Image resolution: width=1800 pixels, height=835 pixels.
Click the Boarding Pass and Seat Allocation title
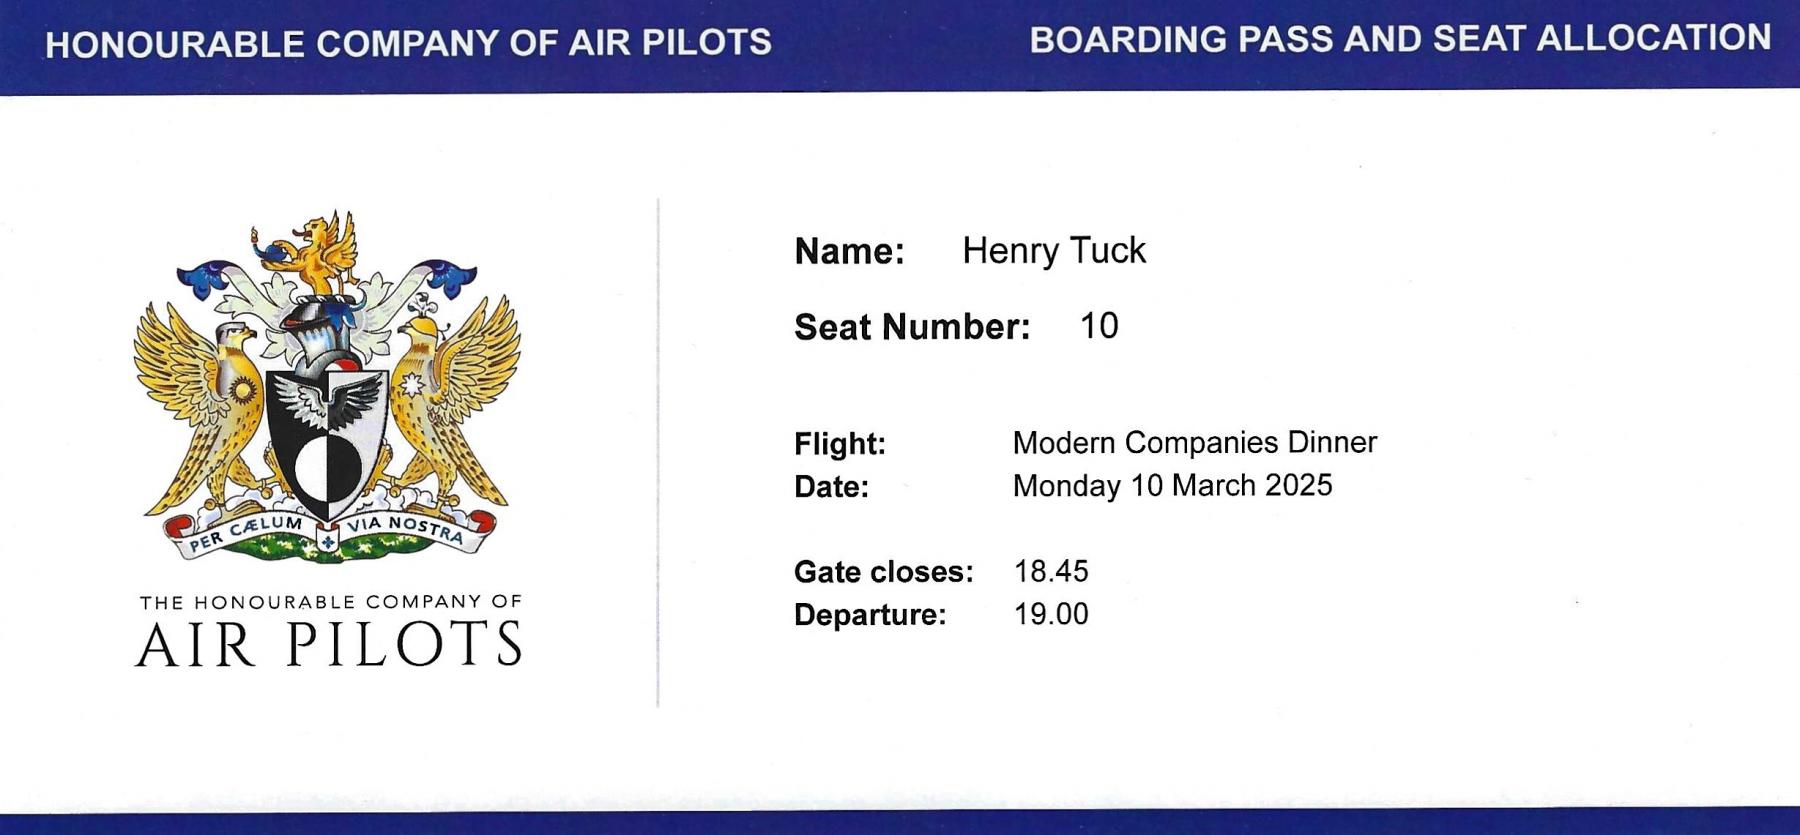coord(1400,39)
